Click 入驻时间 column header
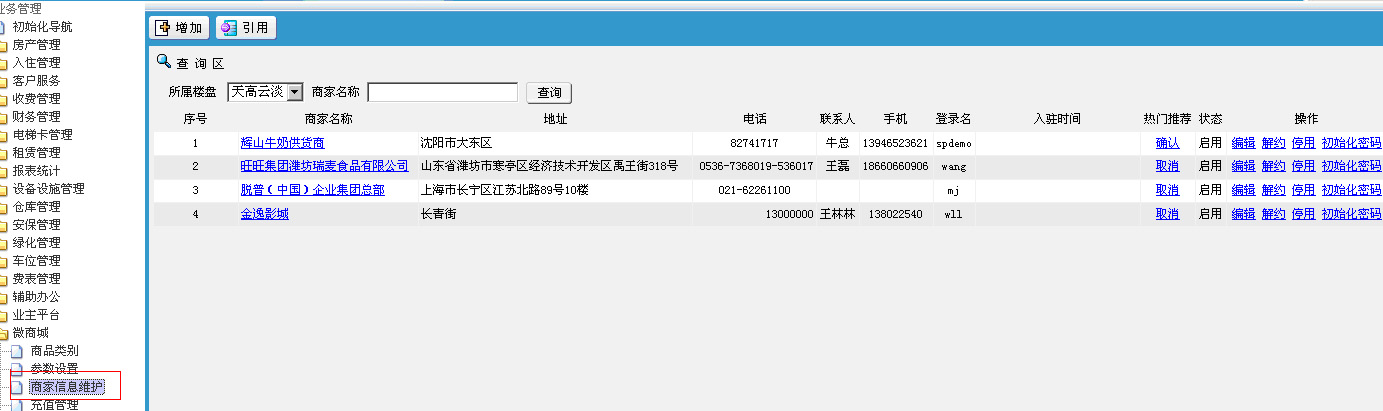The height and width of the screenshot is (411, 1383). (x=1057, y=119)
